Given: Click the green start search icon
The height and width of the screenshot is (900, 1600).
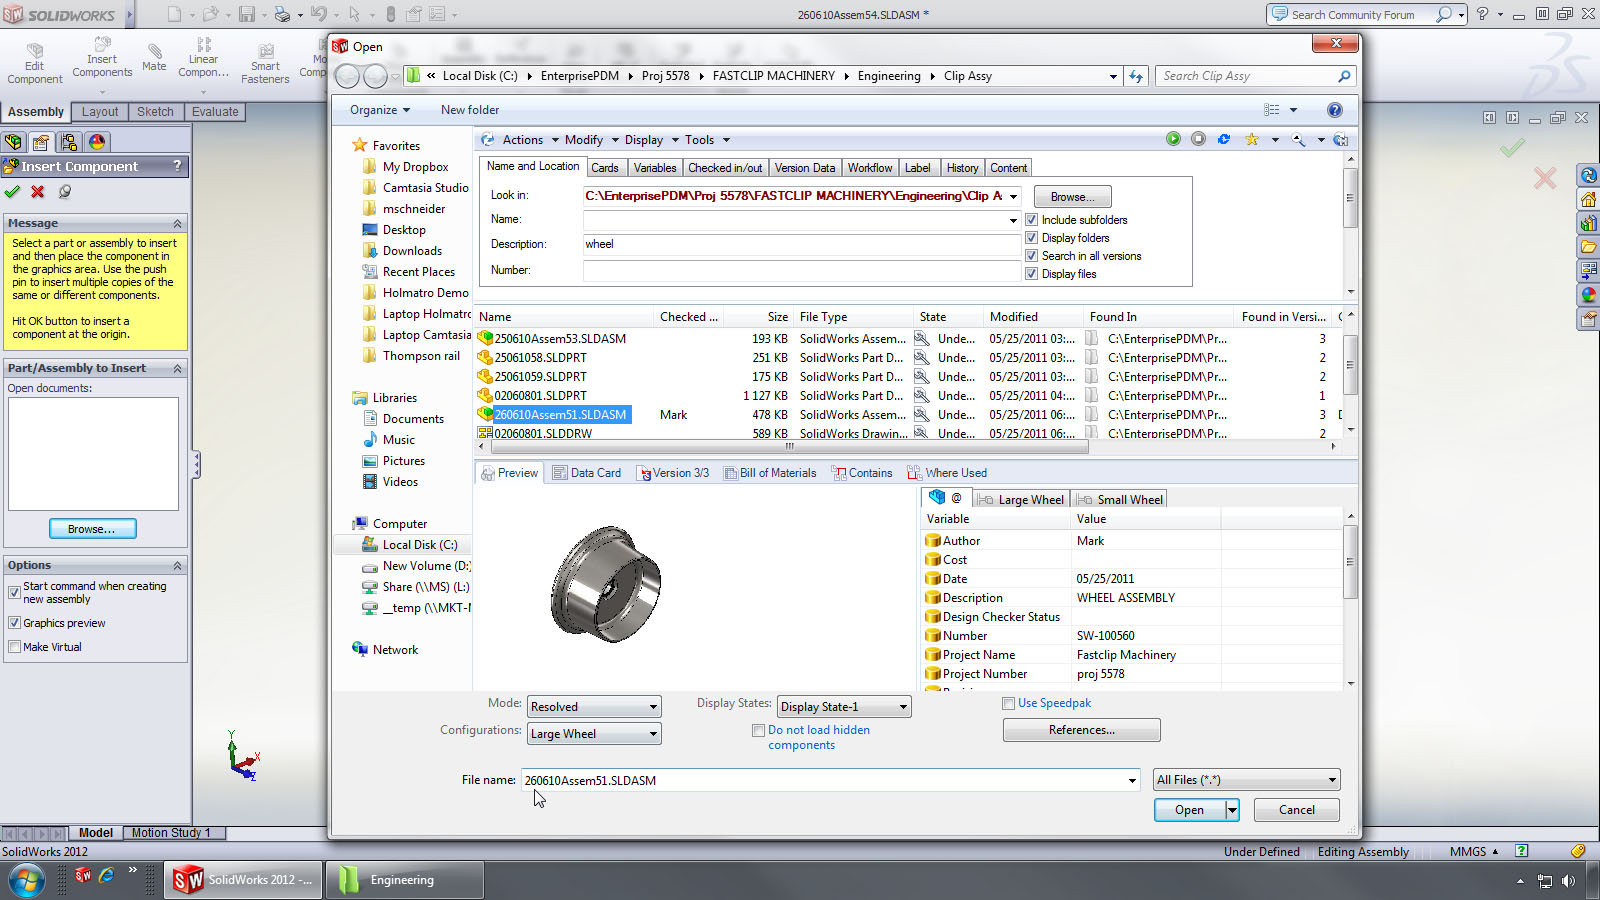Looking at the screenshot, I should pos(1173,139).
